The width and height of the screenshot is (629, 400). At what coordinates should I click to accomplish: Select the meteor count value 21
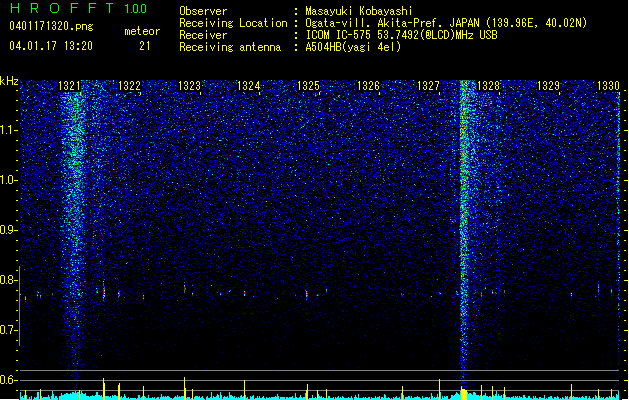[145, 46]
